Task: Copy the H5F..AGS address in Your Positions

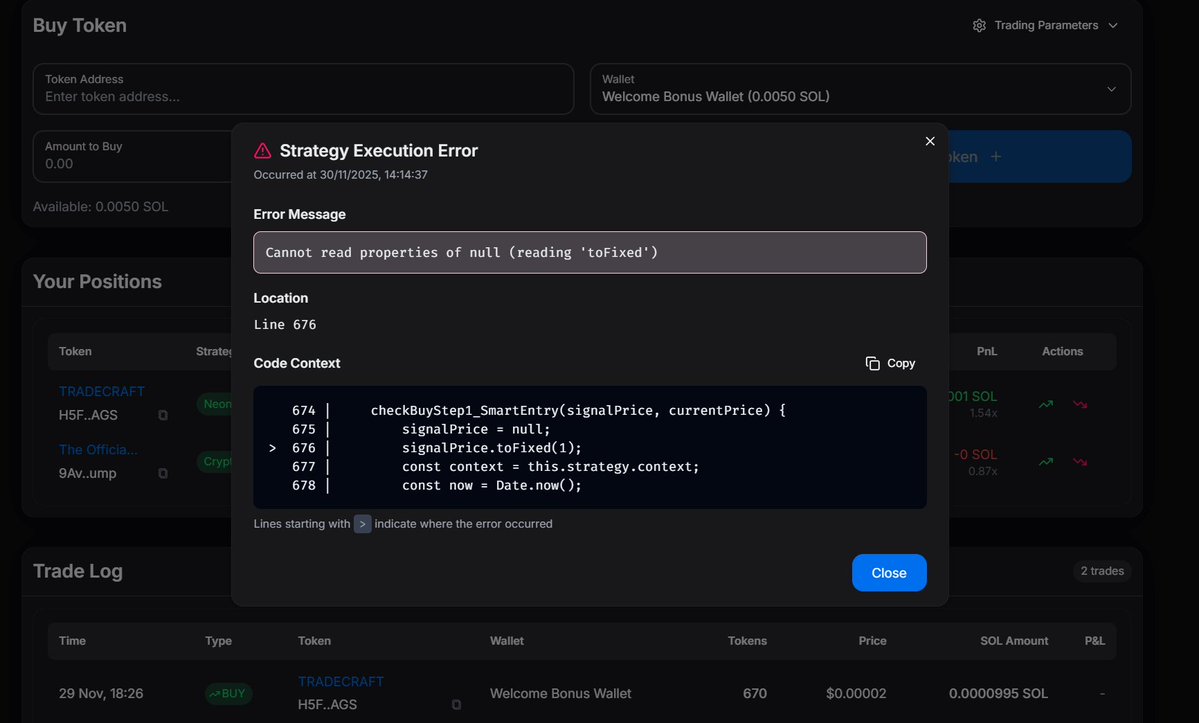Action: tap(163, 415)
